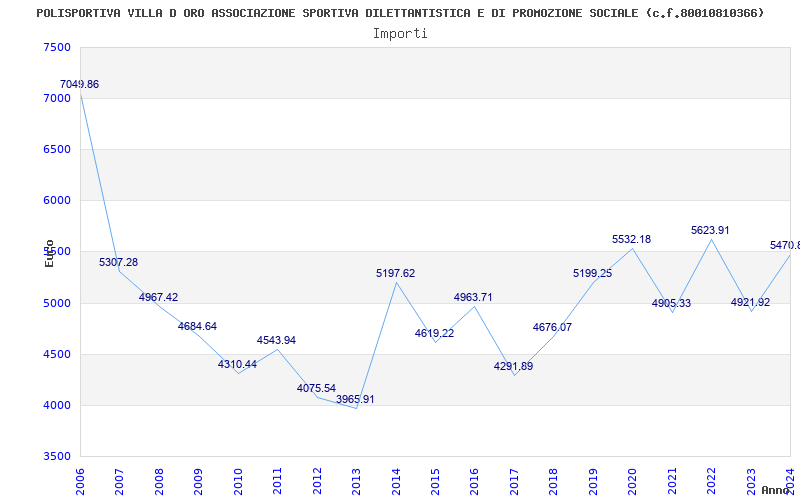Click the 4963.71 data label for 2016
Image resolution: width=800 pixels, height=500 pixels.
tap(473, 298)
